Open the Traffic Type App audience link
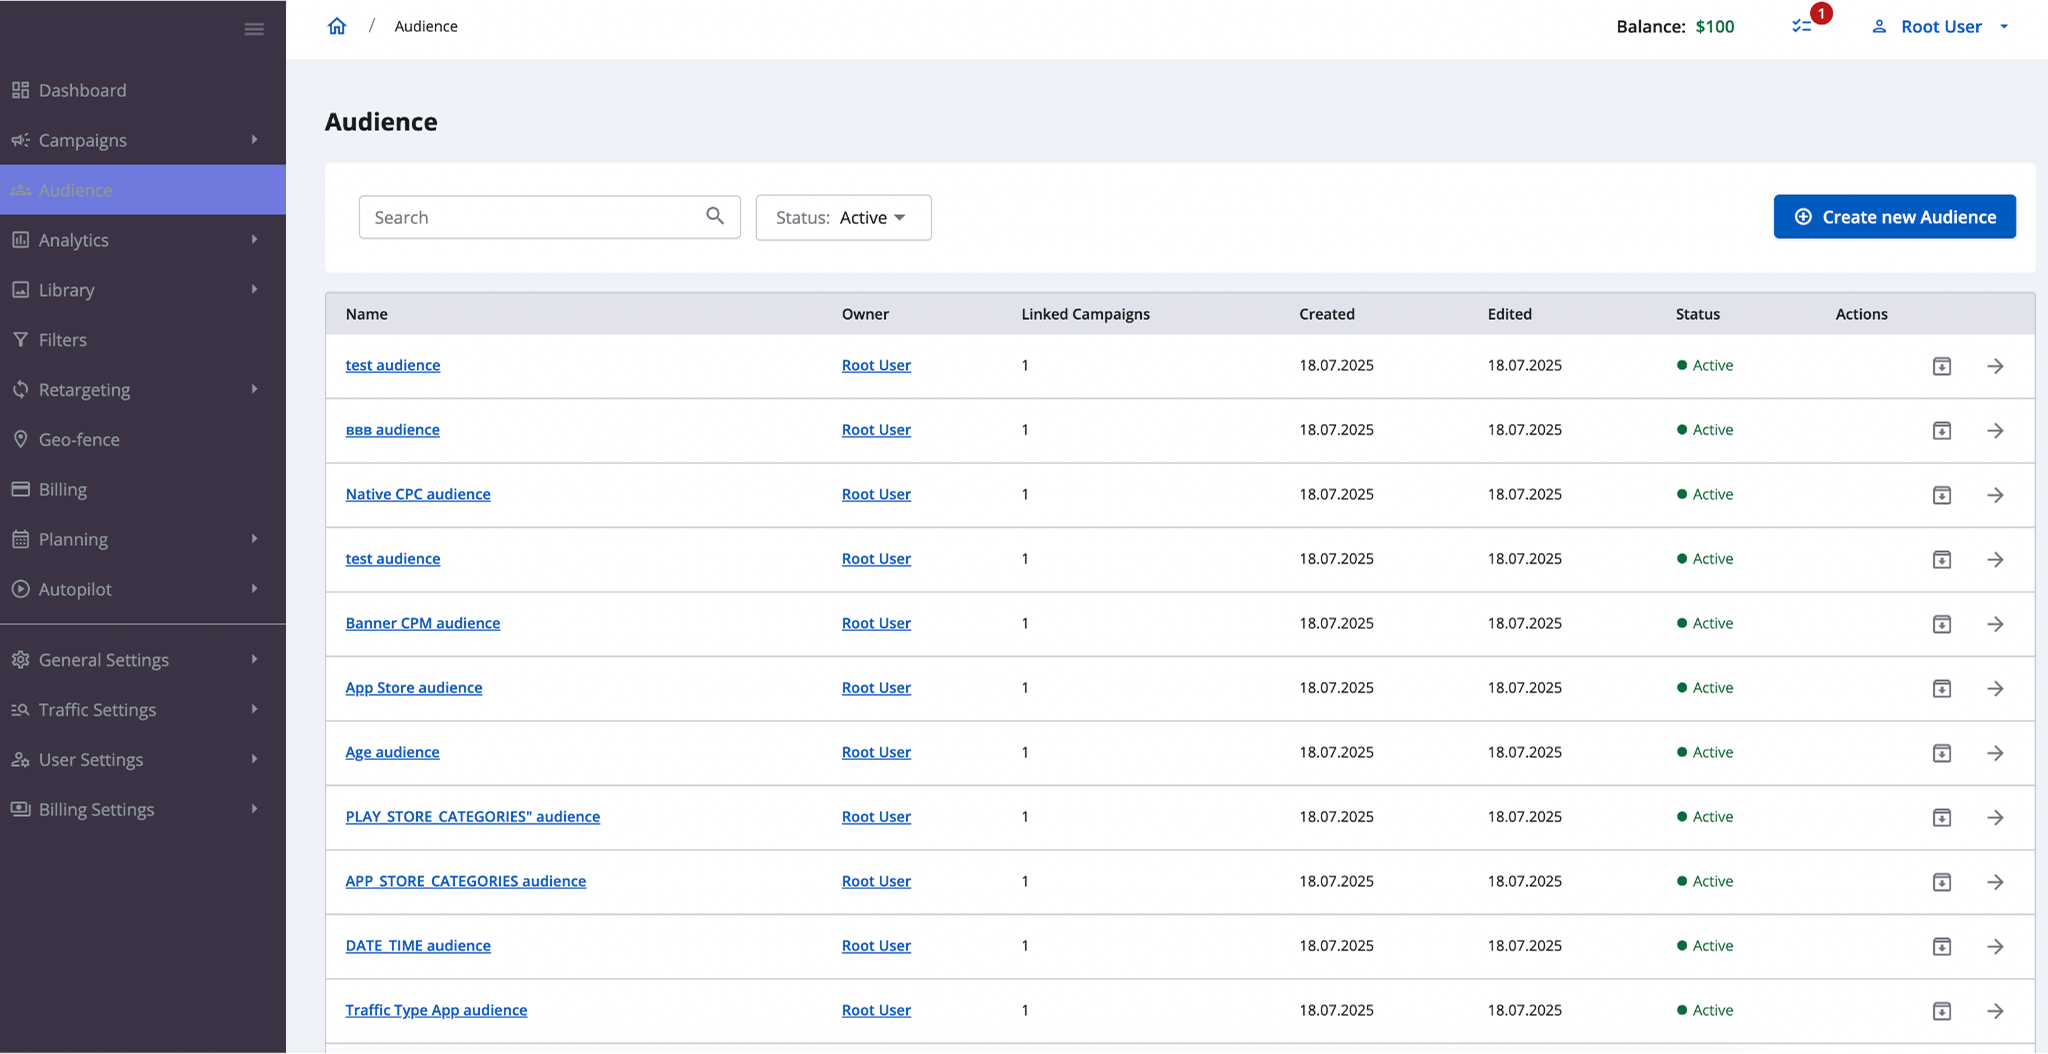The width and height of the screenshot is (2048, 1054). pos(436,1010)
